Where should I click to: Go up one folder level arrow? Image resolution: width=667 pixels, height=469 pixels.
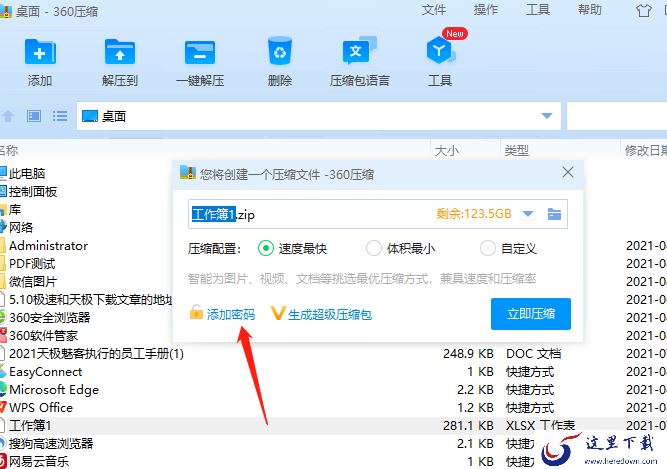tap(8, 116)
